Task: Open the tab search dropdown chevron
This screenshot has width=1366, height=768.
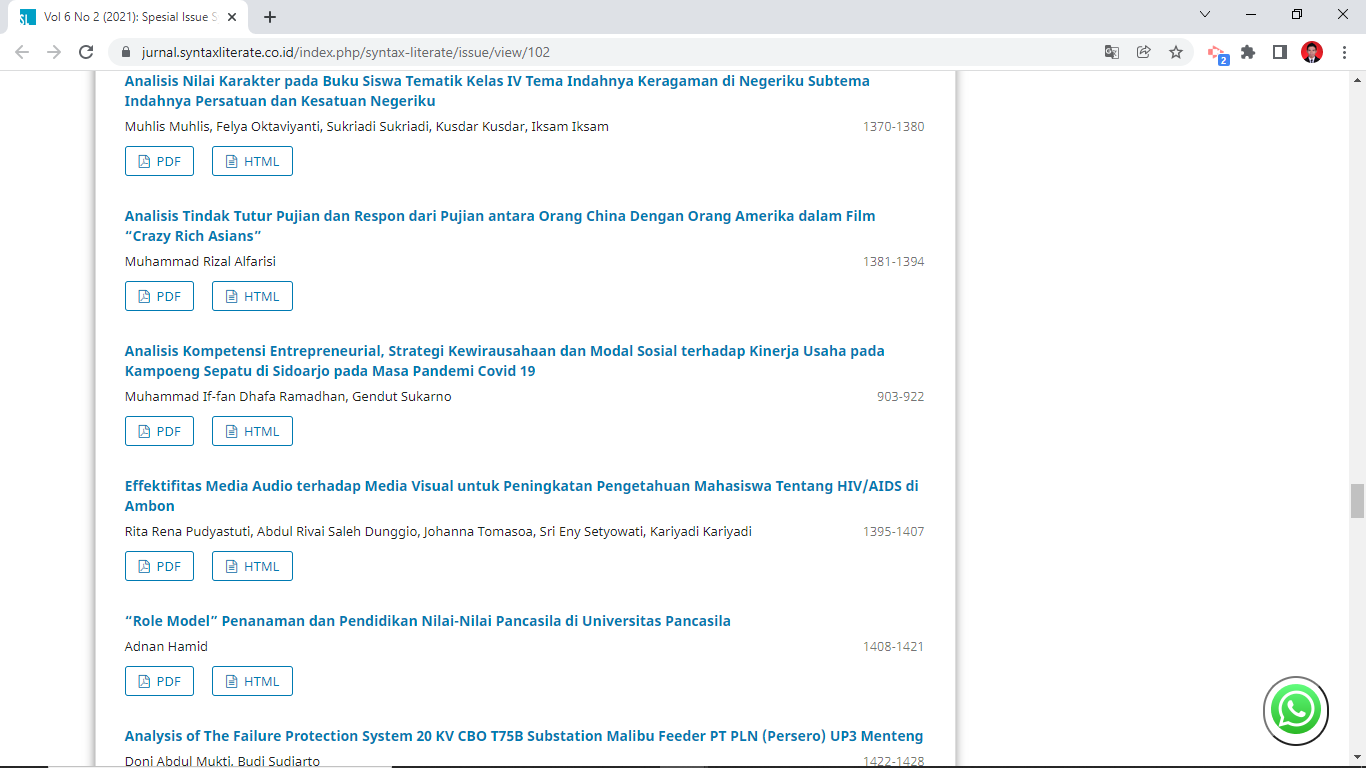Action: (x=1204, y=15)
